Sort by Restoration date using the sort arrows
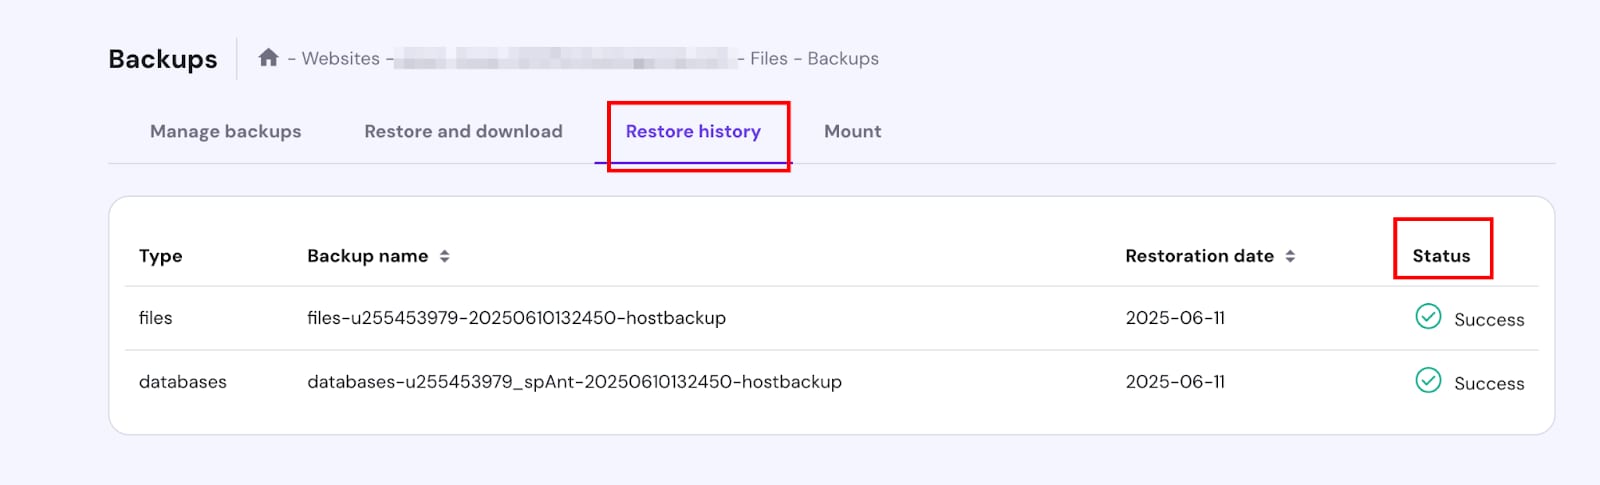 [1290, 256]
